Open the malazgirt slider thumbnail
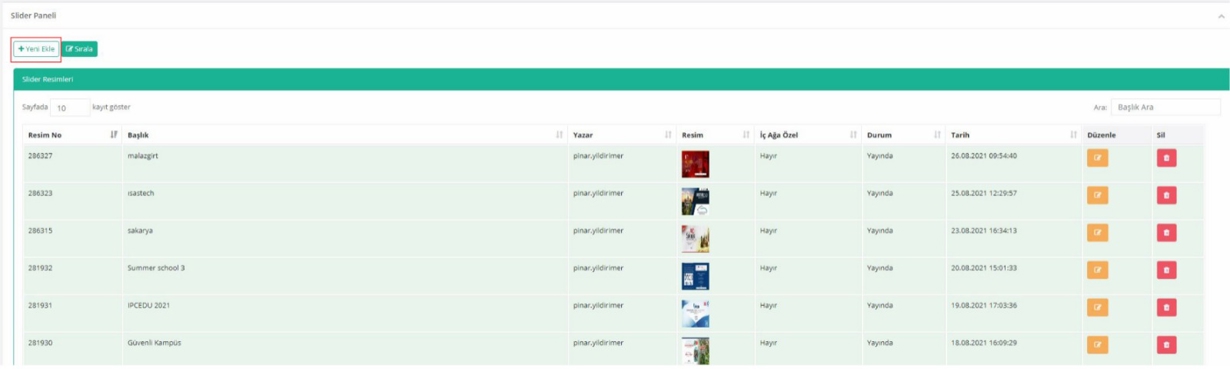 coord(695,164)
